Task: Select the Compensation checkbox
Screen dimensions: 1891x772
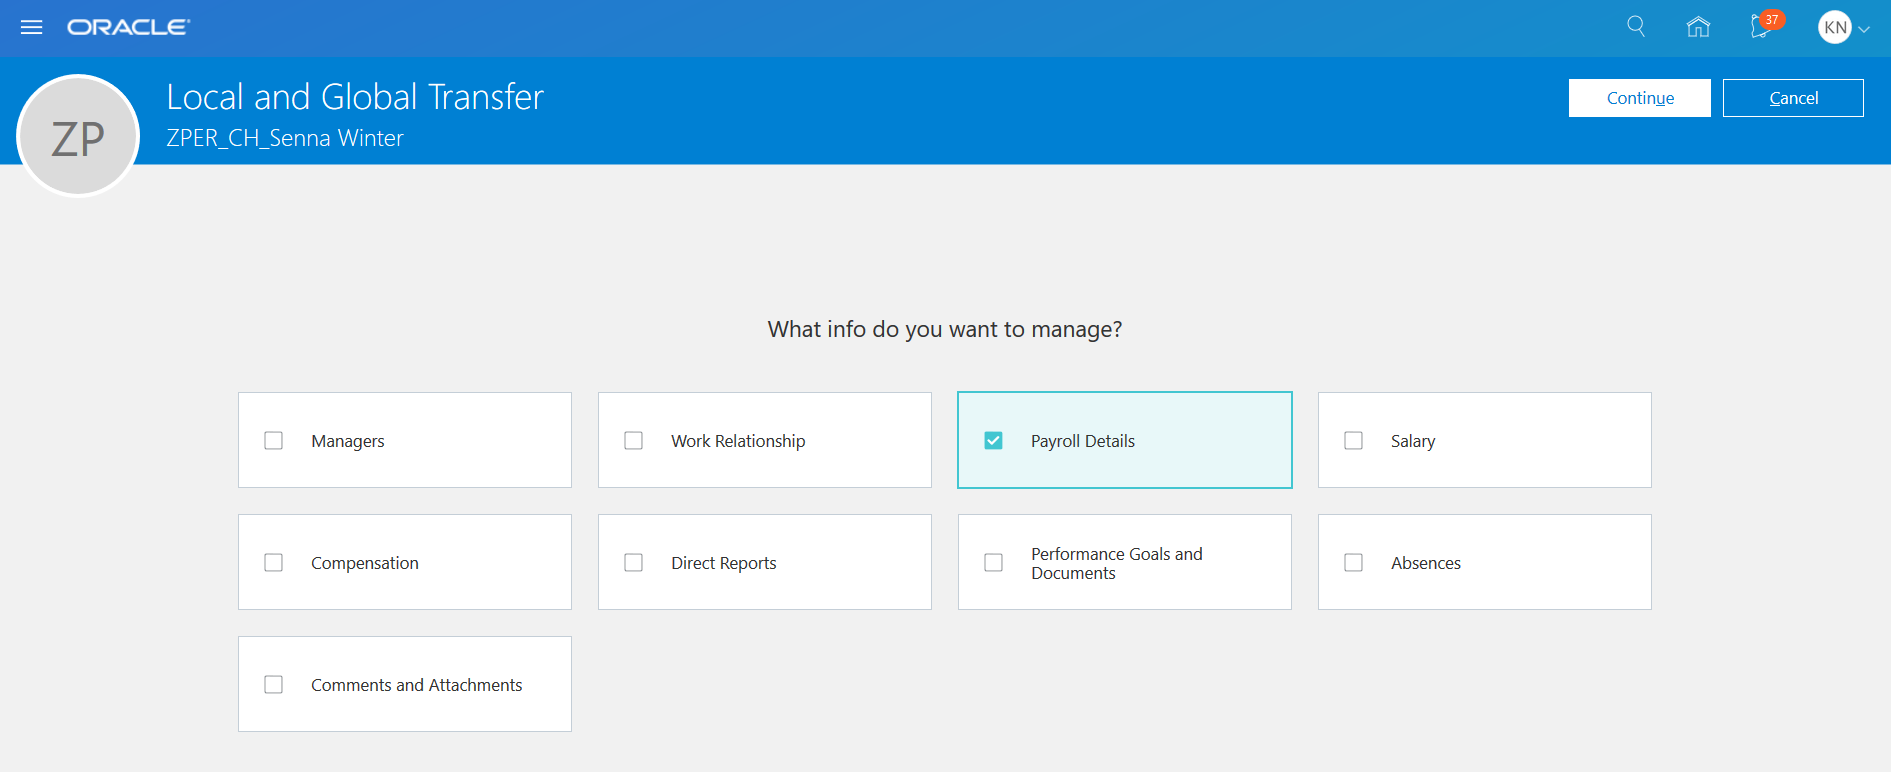Action: click(x=274, y=563)
